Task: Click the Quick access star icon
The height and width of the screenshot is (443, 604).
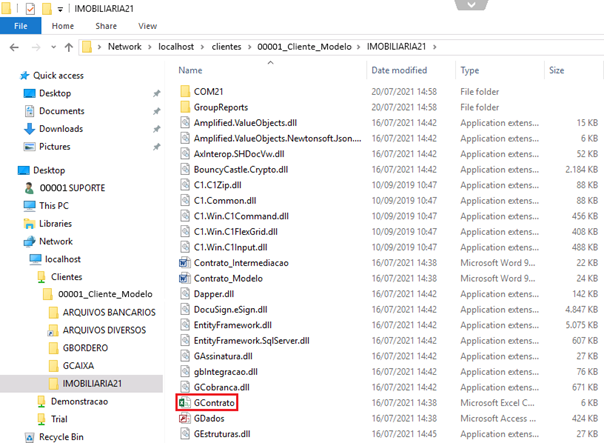Action: pos(24,76)
